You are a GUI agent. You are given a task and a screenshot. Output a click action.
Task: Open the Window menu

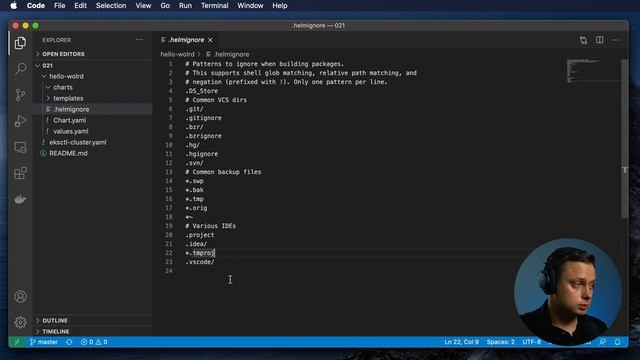pos(250,6)
